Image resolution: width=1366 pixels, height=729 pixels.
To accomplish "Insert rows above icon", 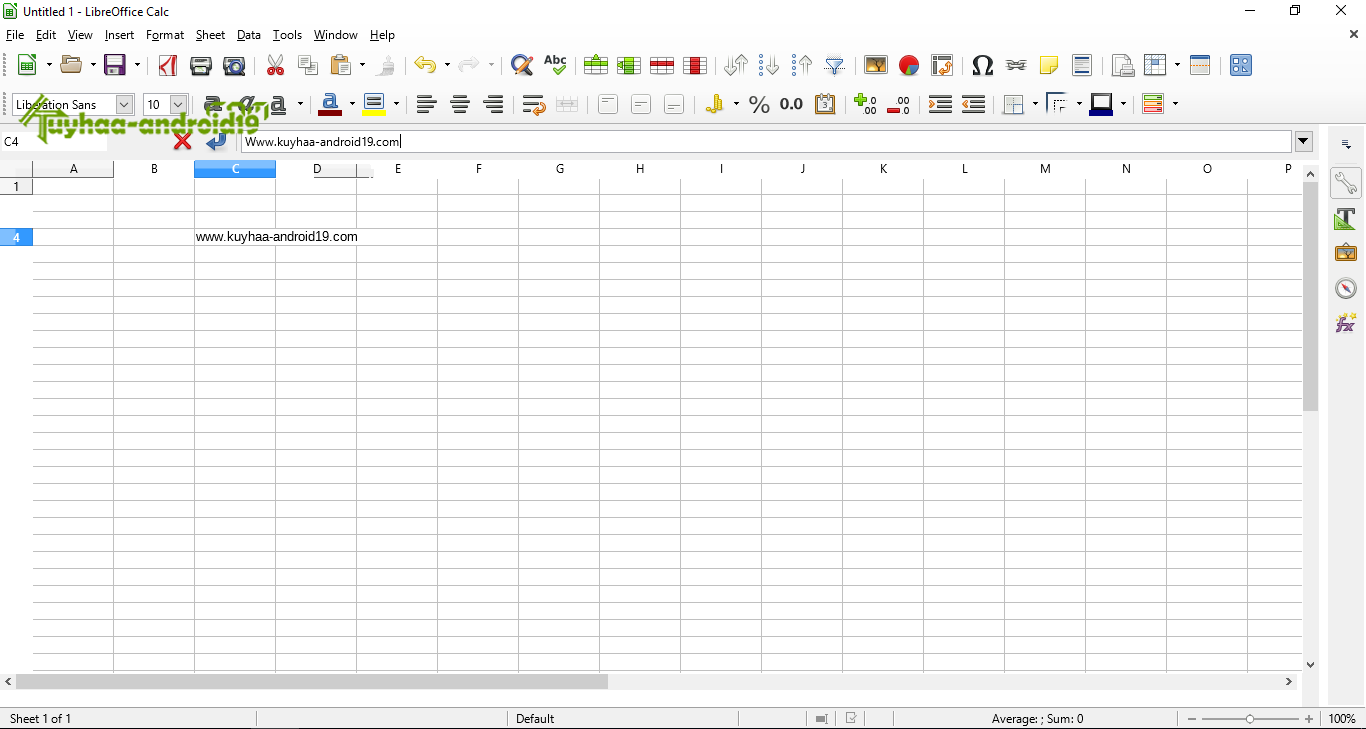I will 596,65.
